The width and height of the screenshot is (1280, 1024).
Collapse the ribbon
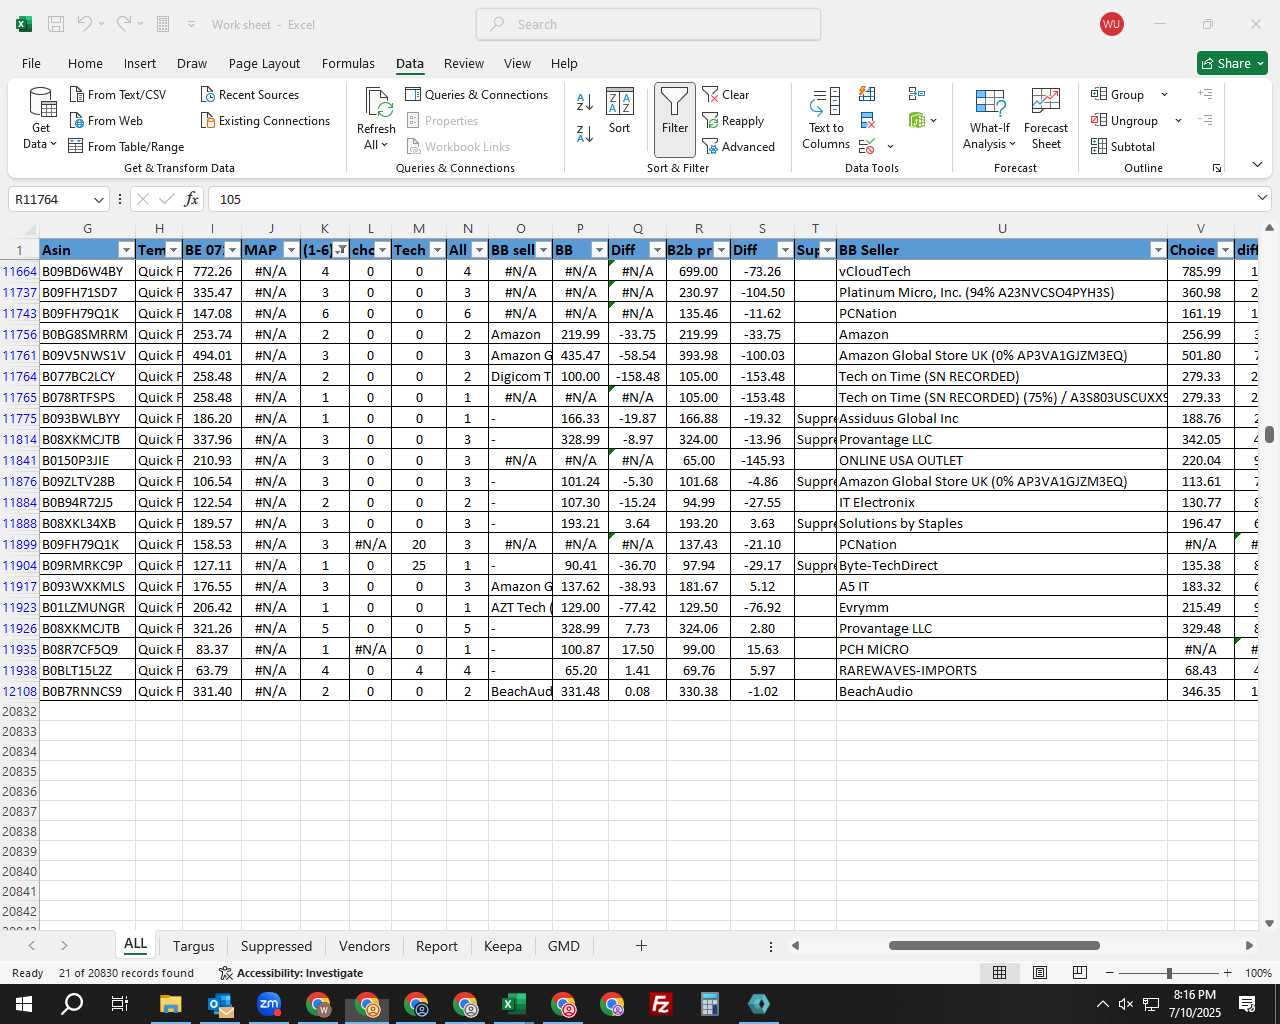click(1257, 165)
